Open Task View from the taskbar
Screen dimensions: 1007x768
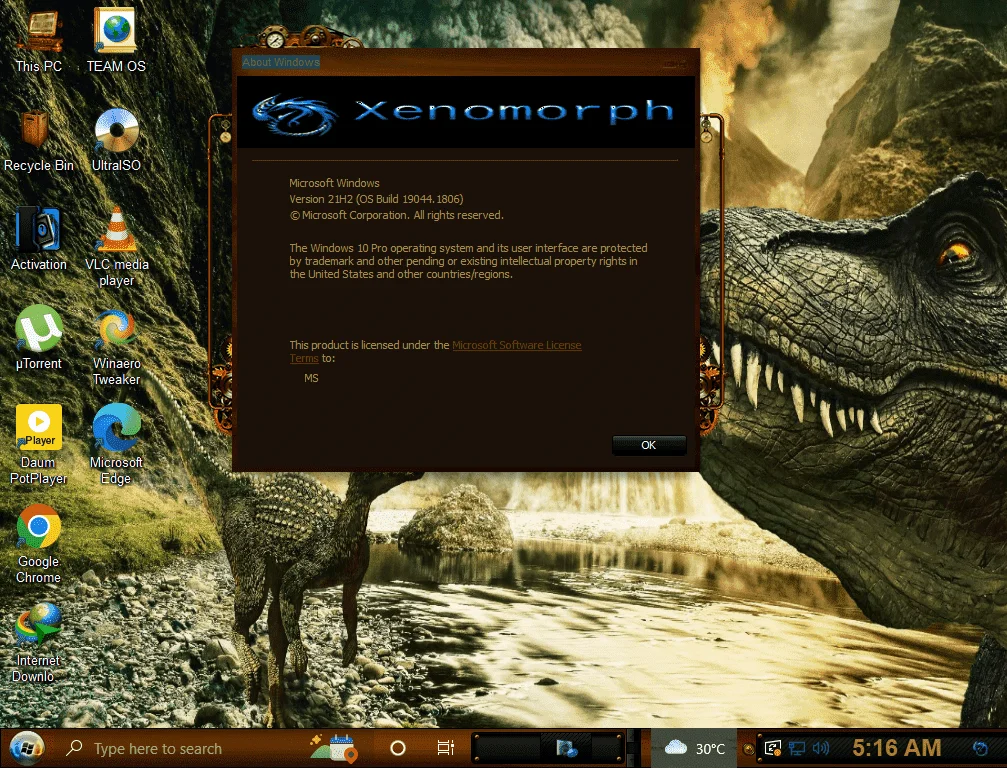tap(446, 748)
